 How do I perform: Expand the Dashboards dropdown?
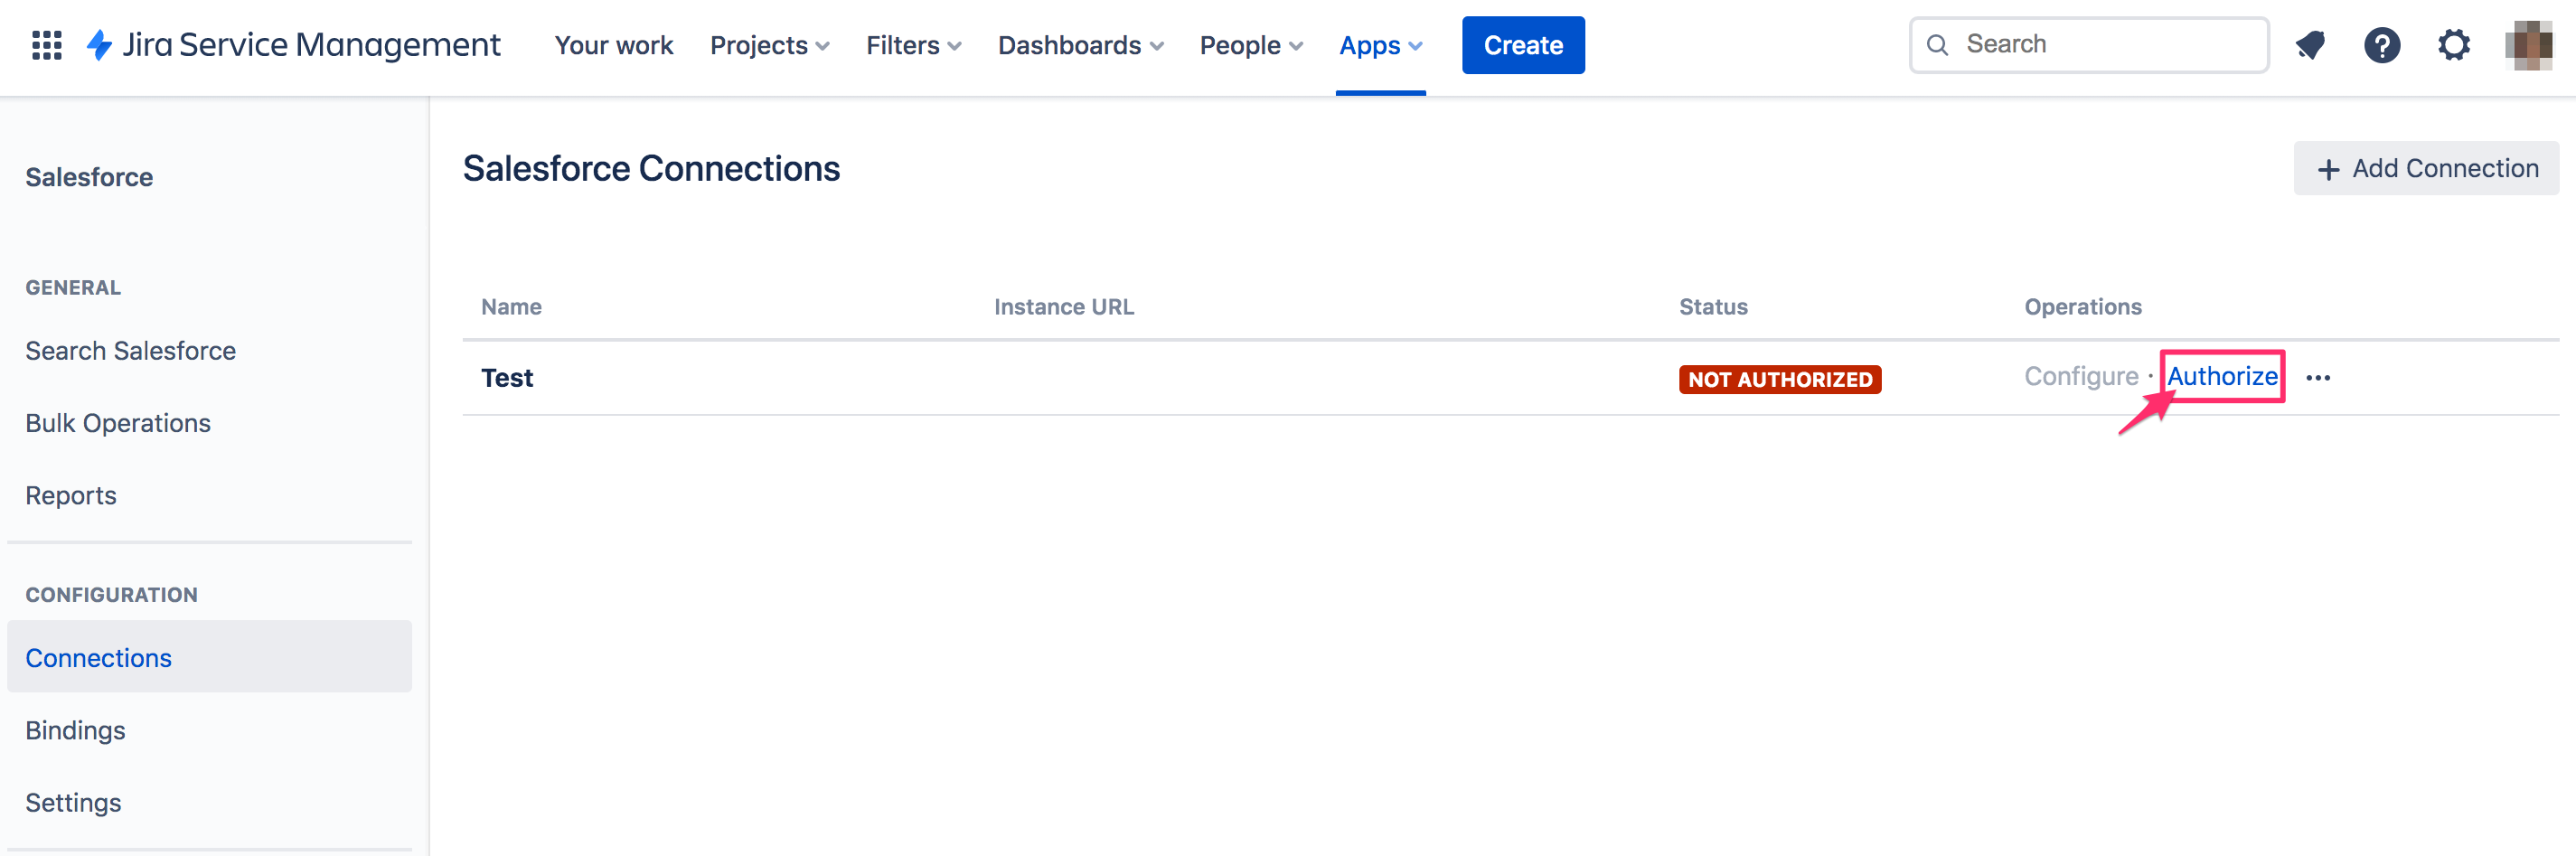(x=1080, y=45)
